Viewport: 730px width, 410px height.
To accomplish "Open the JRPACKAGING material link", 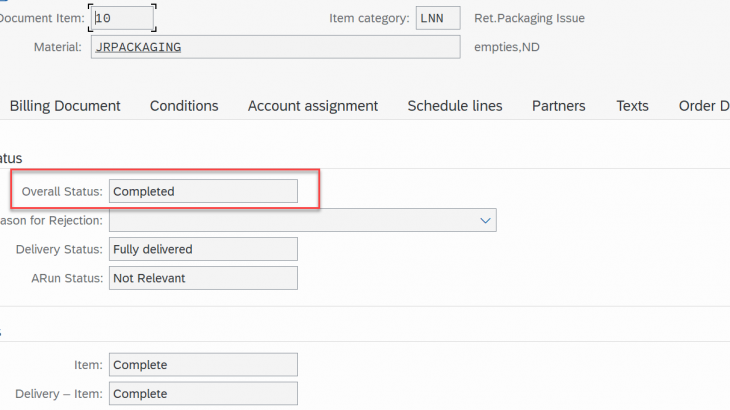I will [x=138, y=47].
